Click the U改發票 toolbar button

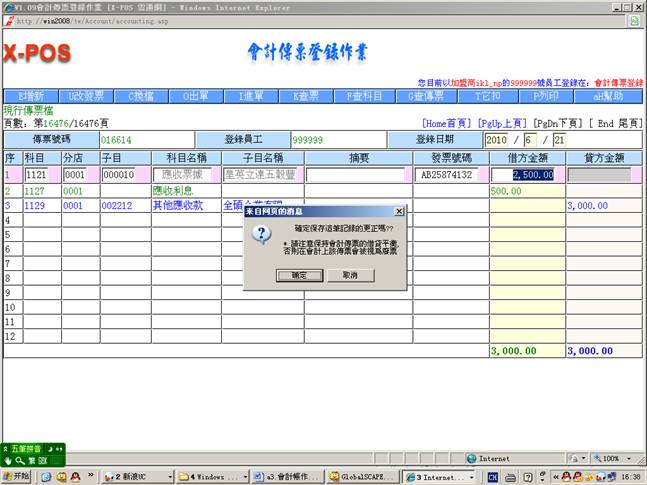coord(85,96)
